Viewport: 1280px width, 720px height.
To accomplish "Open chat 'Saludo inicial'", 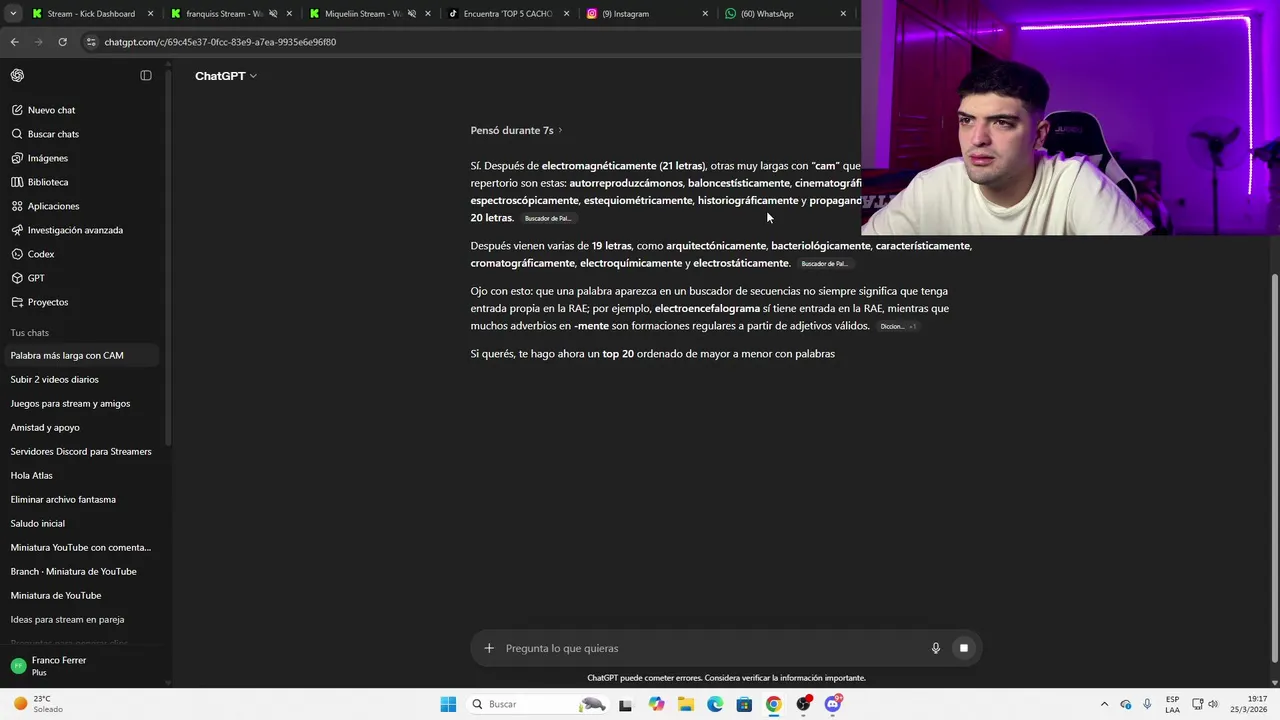I will 80,524.
